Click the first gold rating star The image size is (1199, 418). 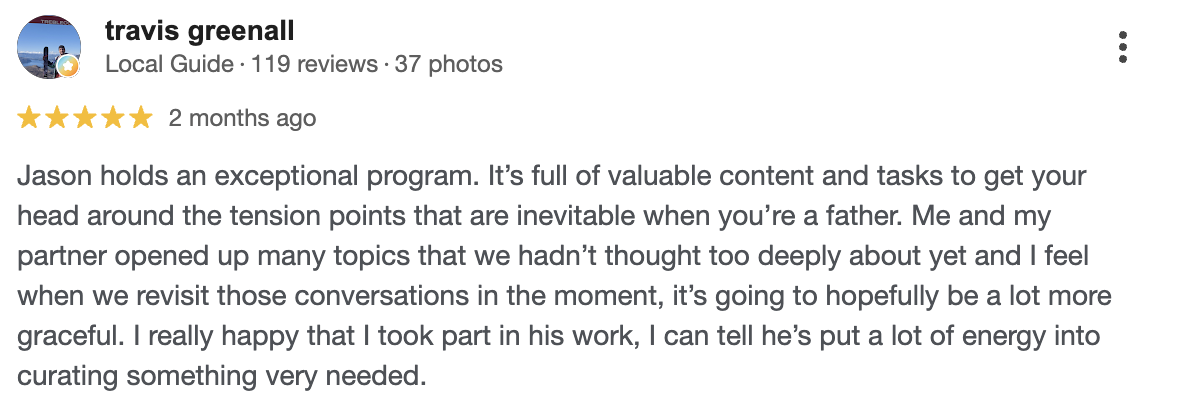29,118
